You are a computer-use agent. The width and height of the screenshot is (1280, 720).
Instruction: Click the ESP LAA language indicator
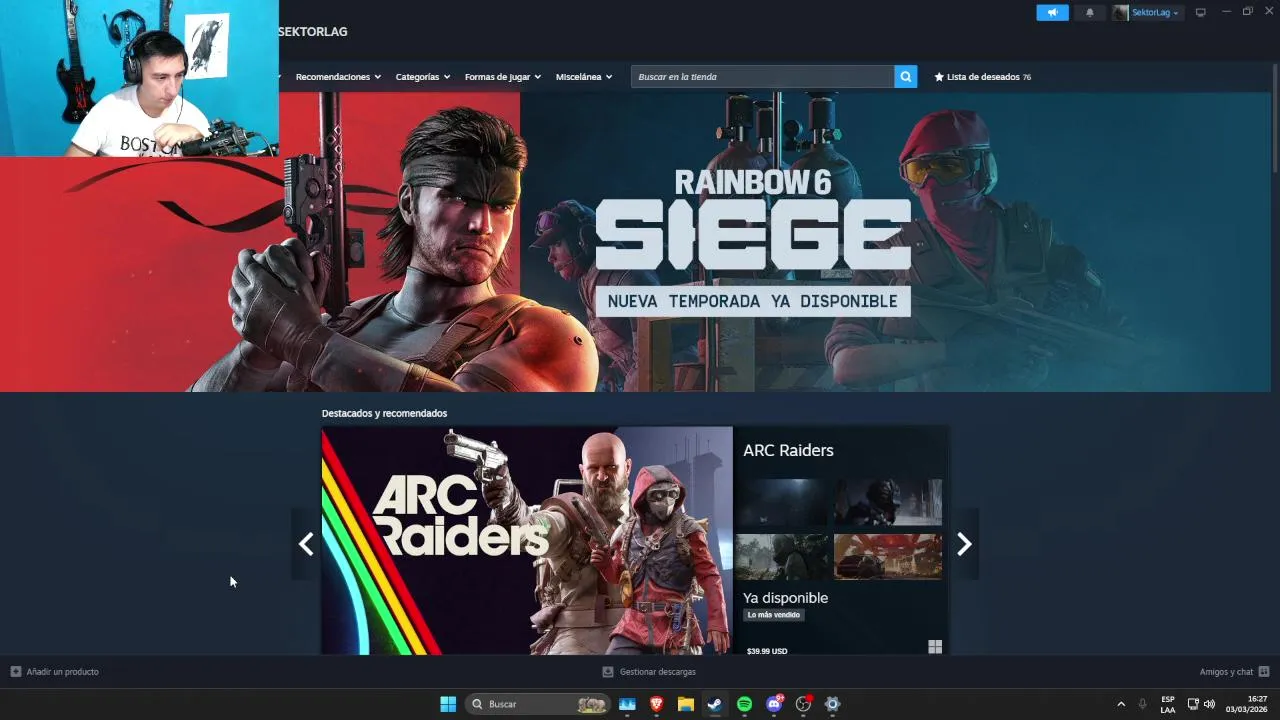1168,704
